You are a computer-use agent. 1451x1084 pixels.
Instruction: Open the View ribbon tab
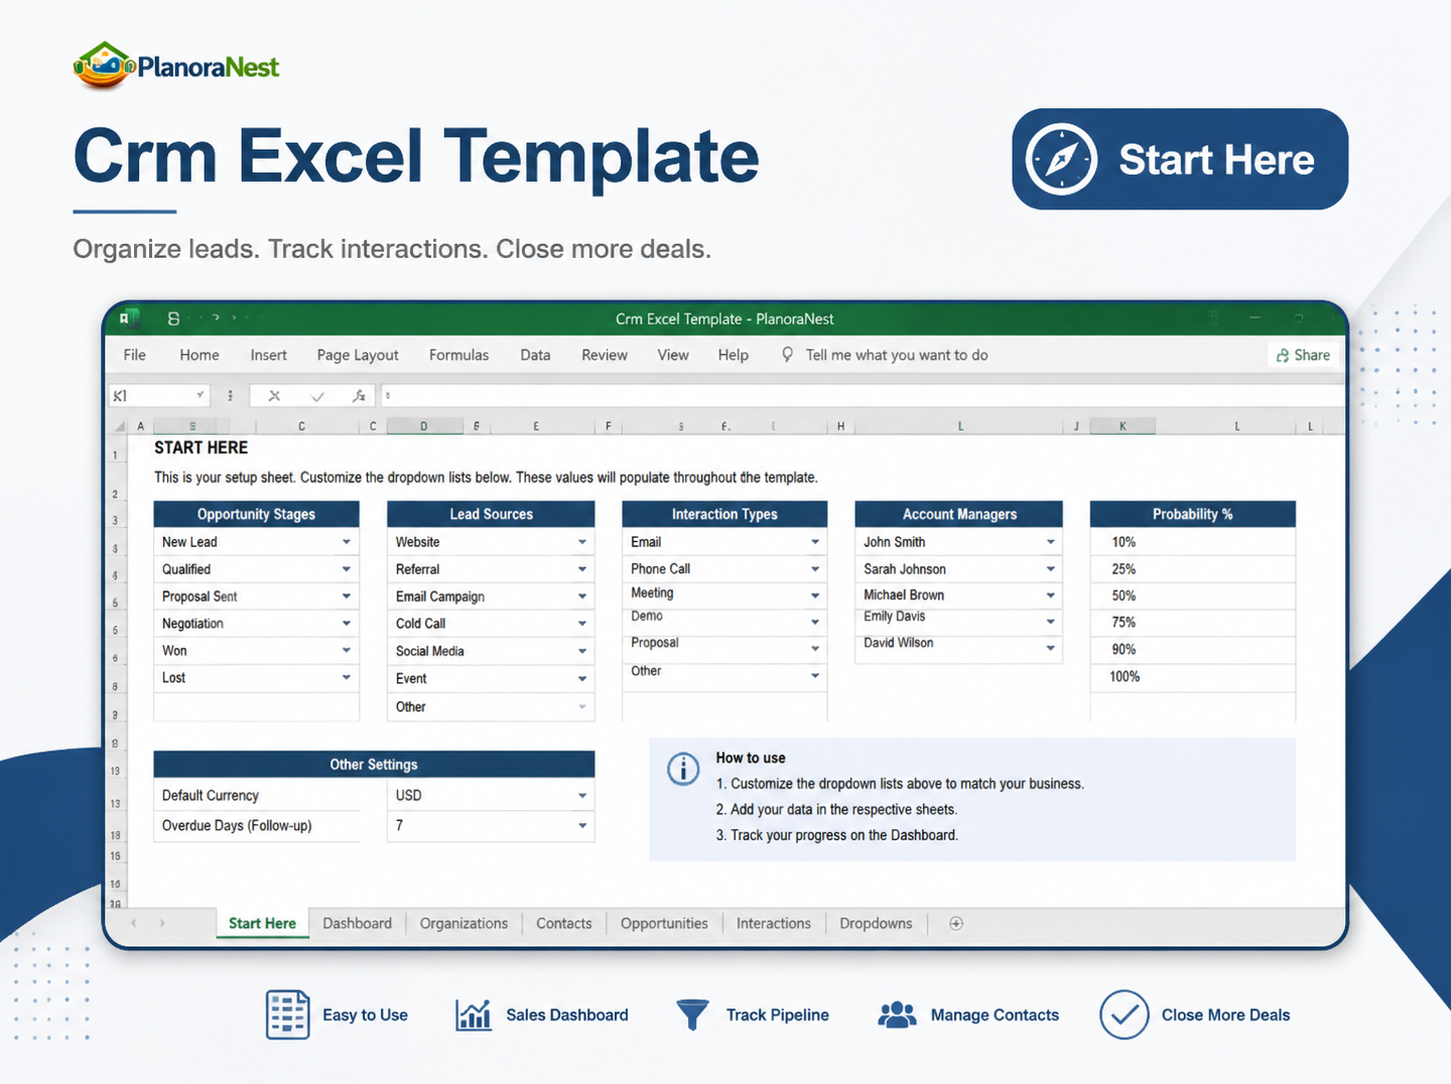coord(673,355)
